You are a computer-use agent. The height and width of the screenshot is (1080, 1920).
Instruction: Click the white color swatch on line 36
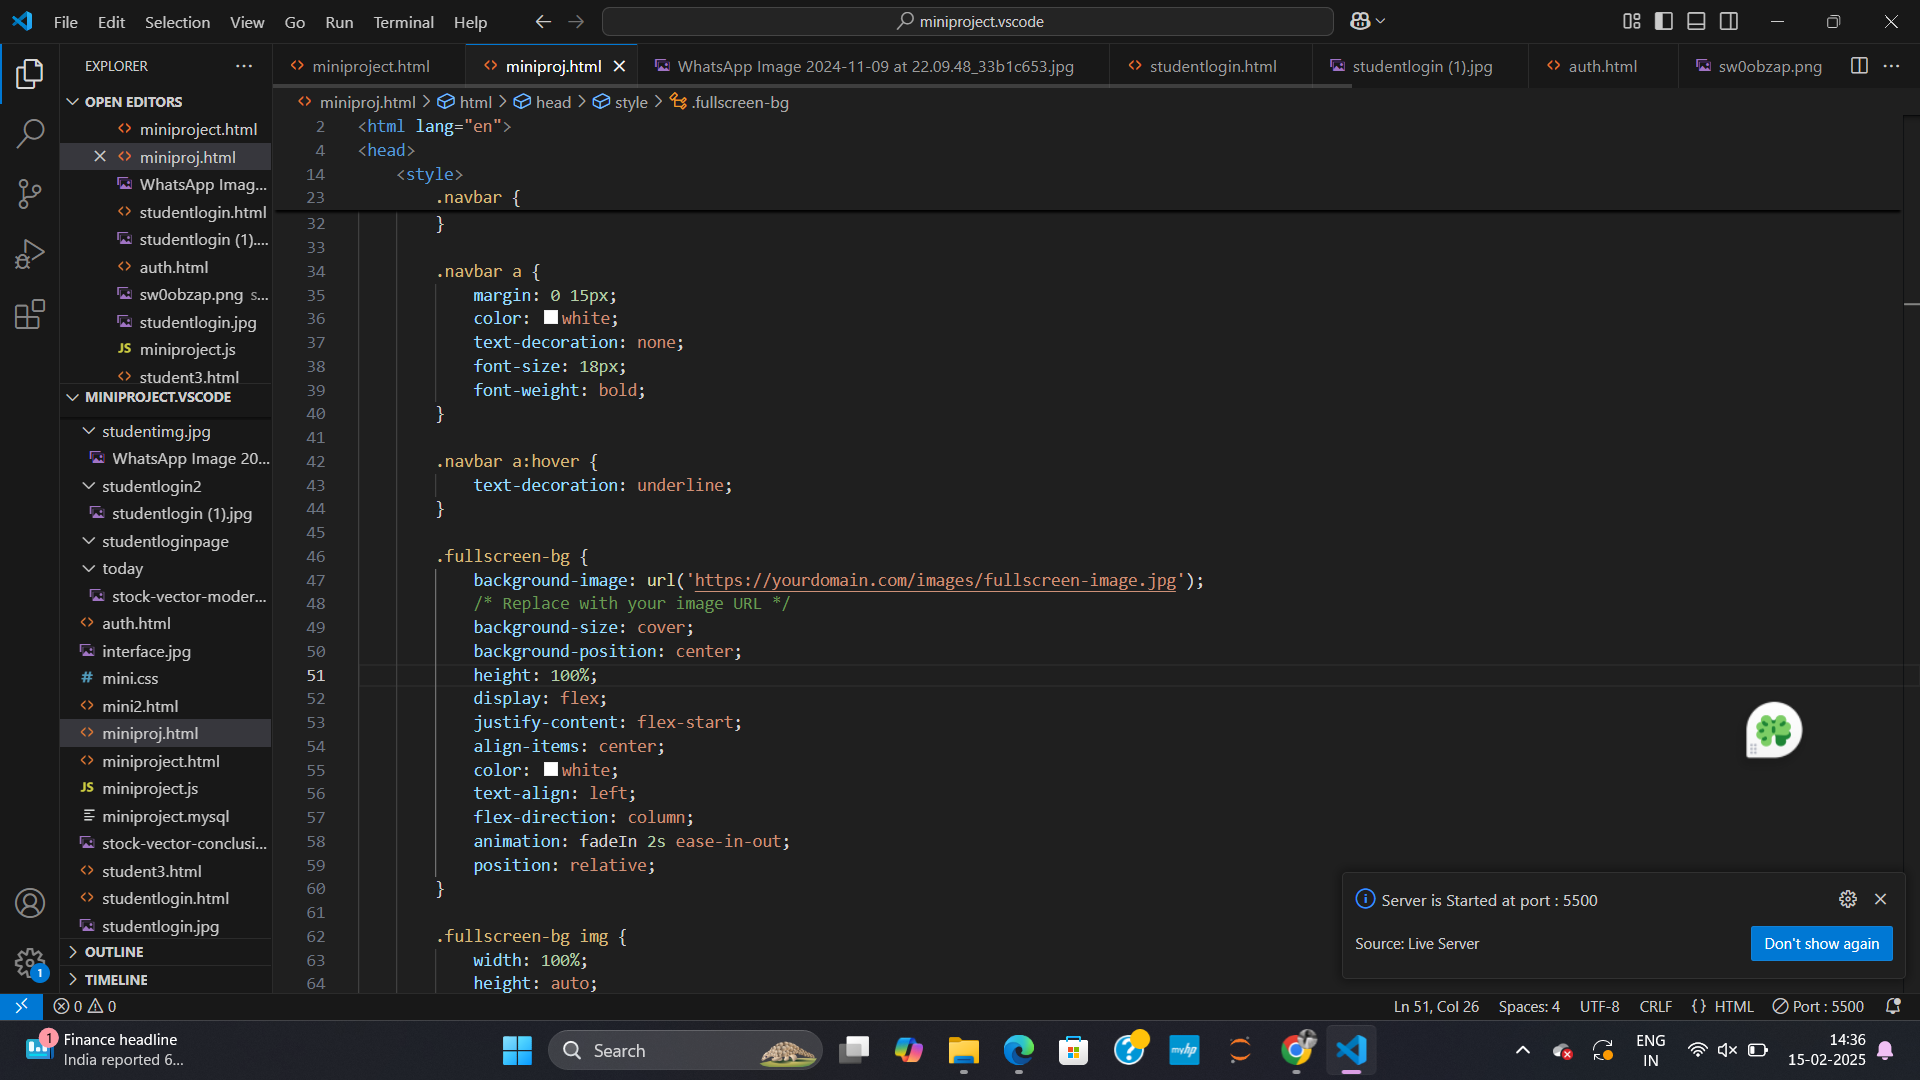pos(551,318)
